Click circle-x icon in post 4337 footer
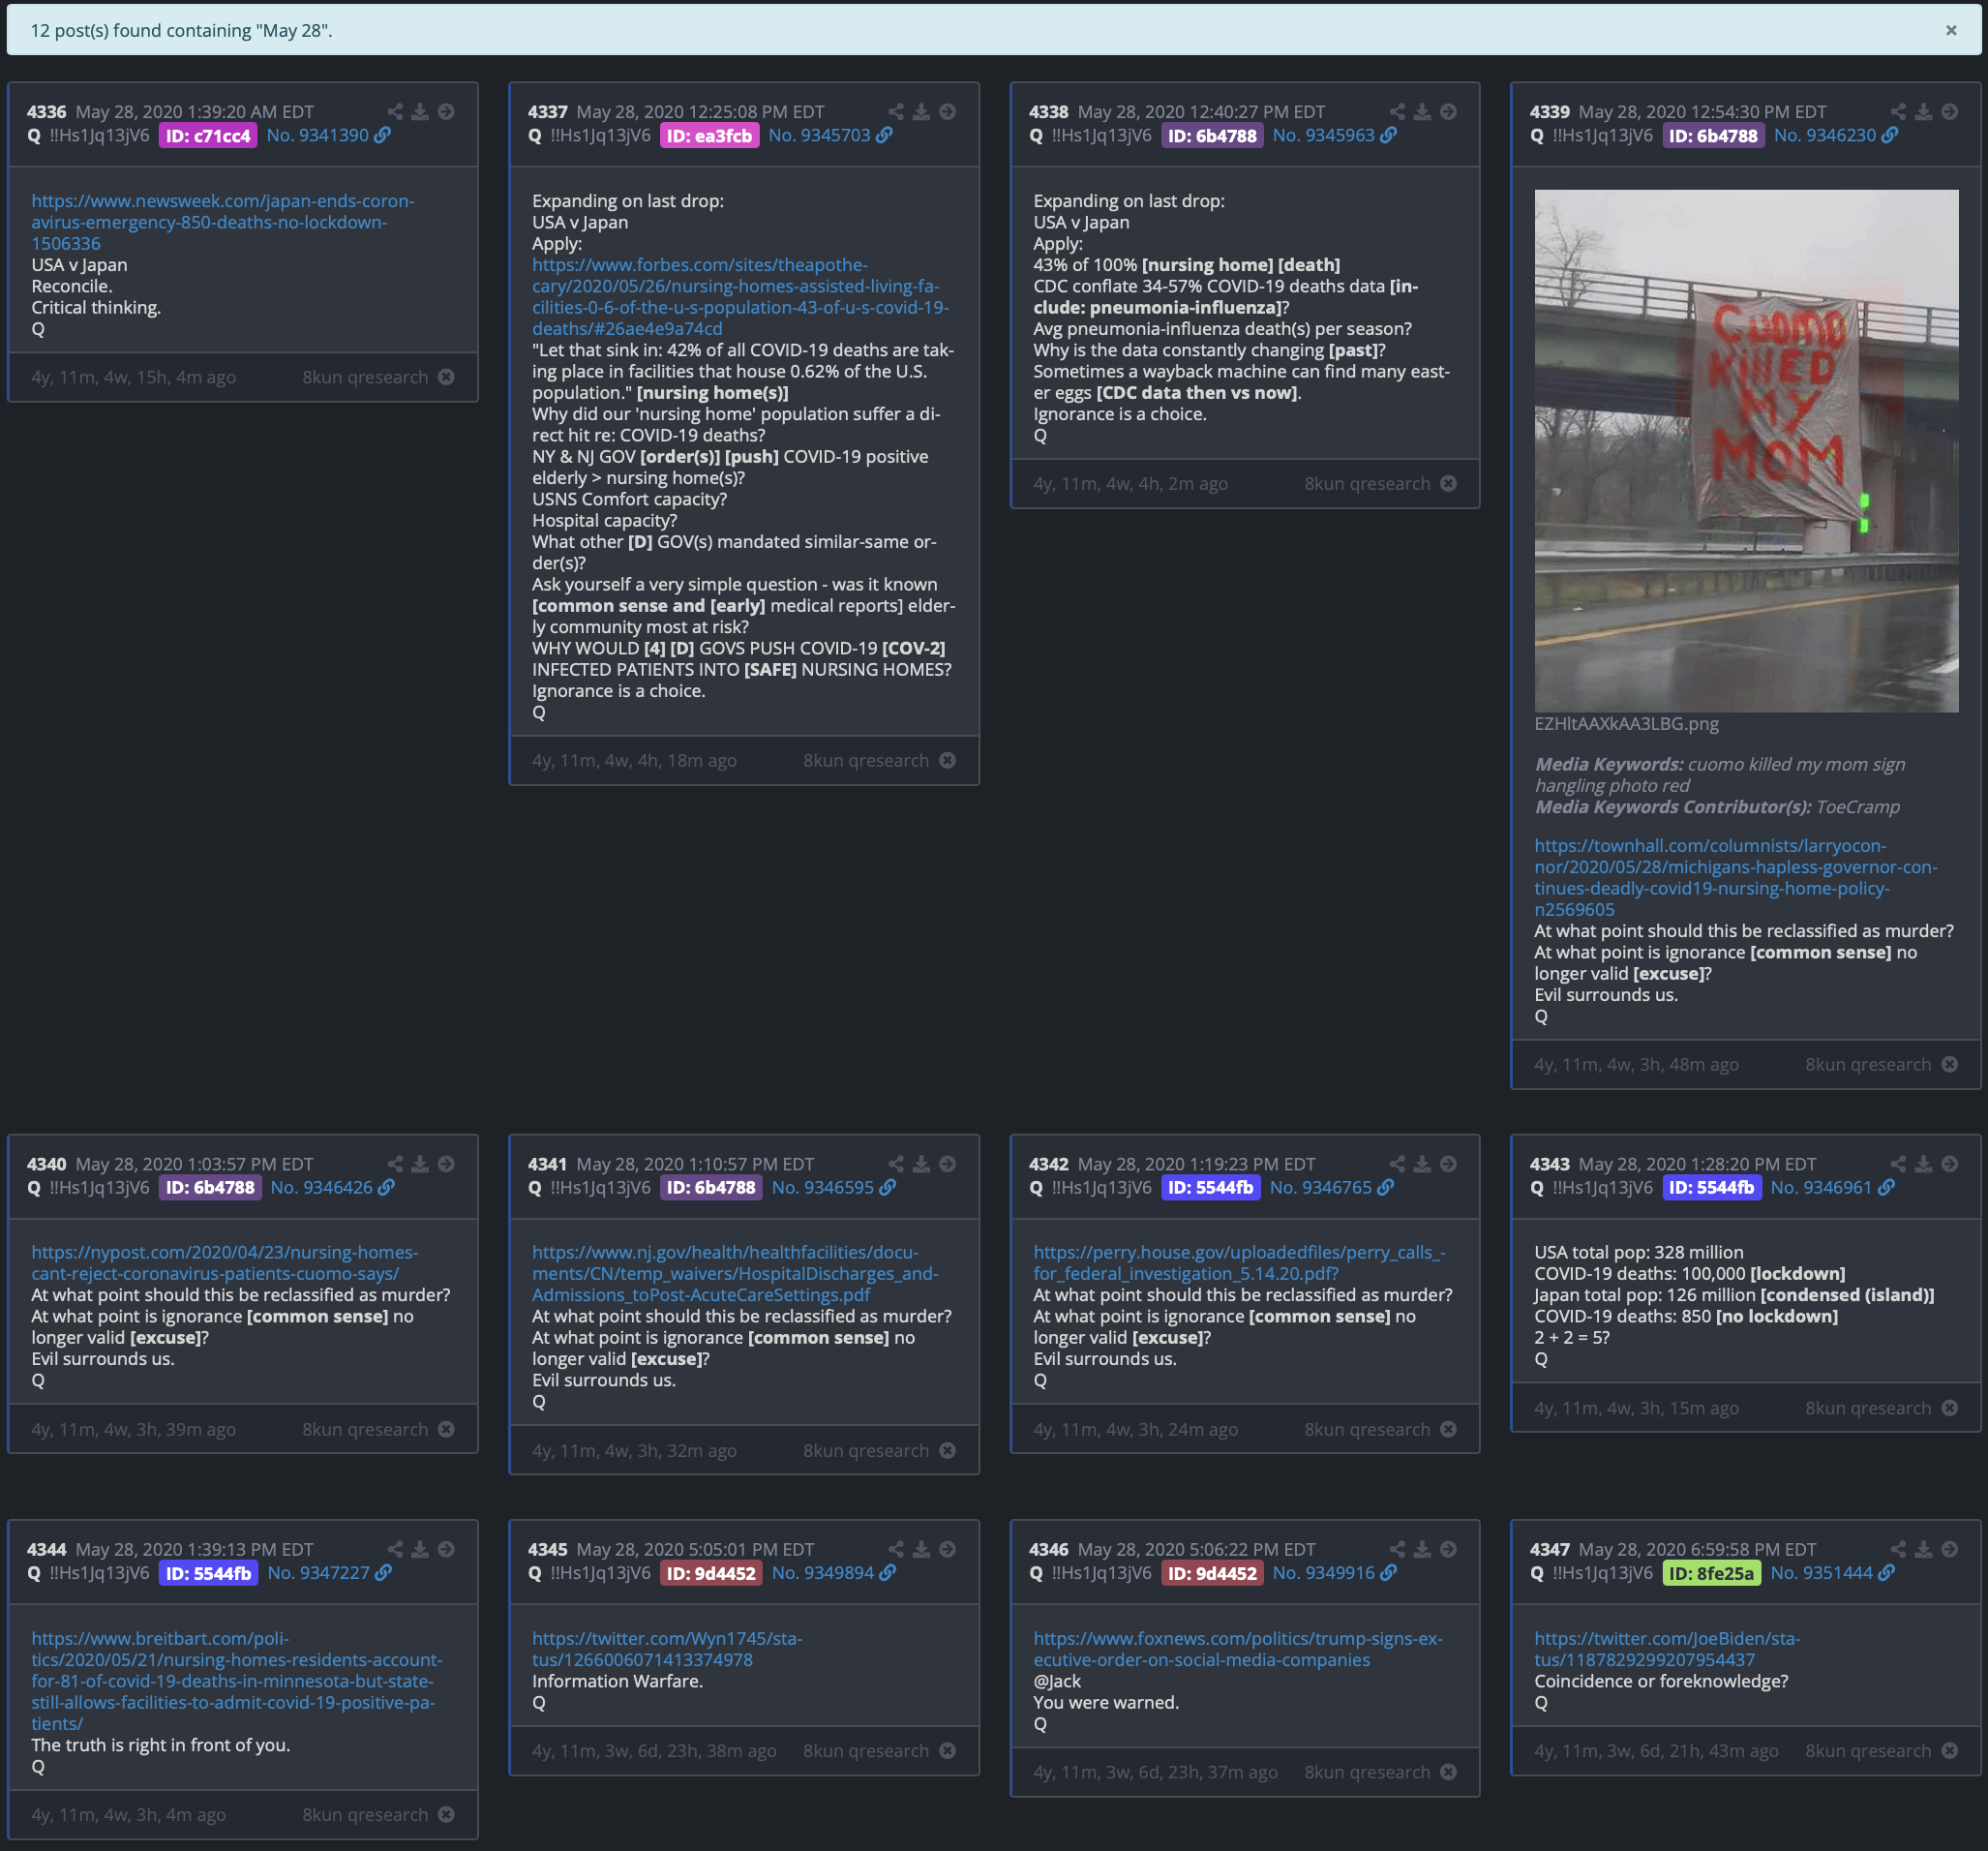This screenshot has width=1988, height=1851. pos(947,760)
